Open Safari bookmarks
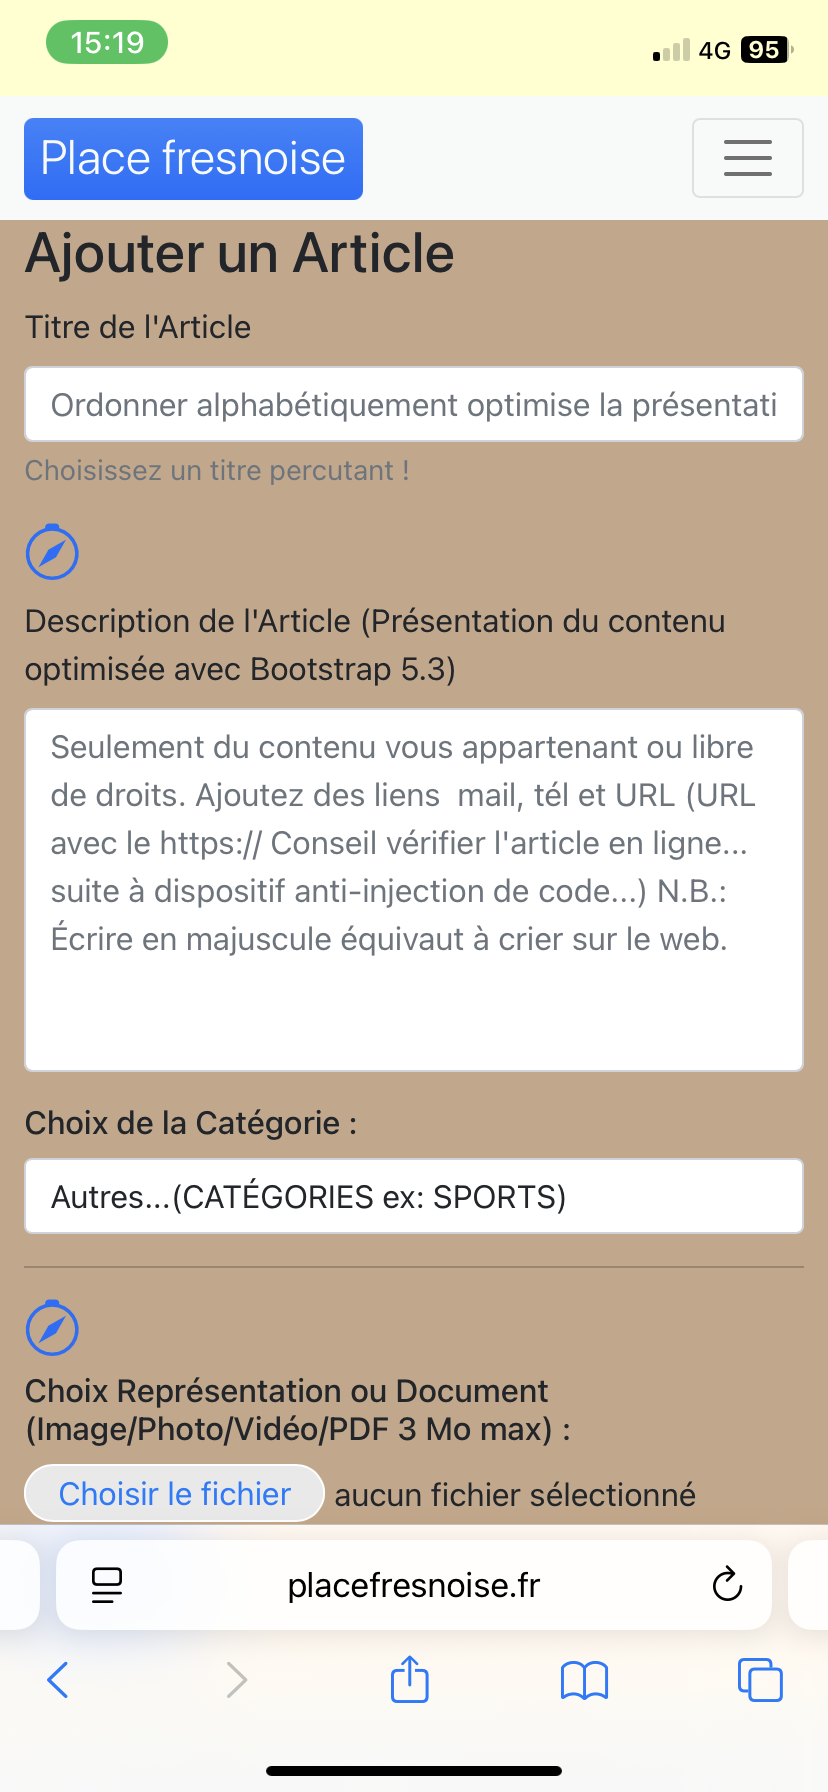 584,1680
